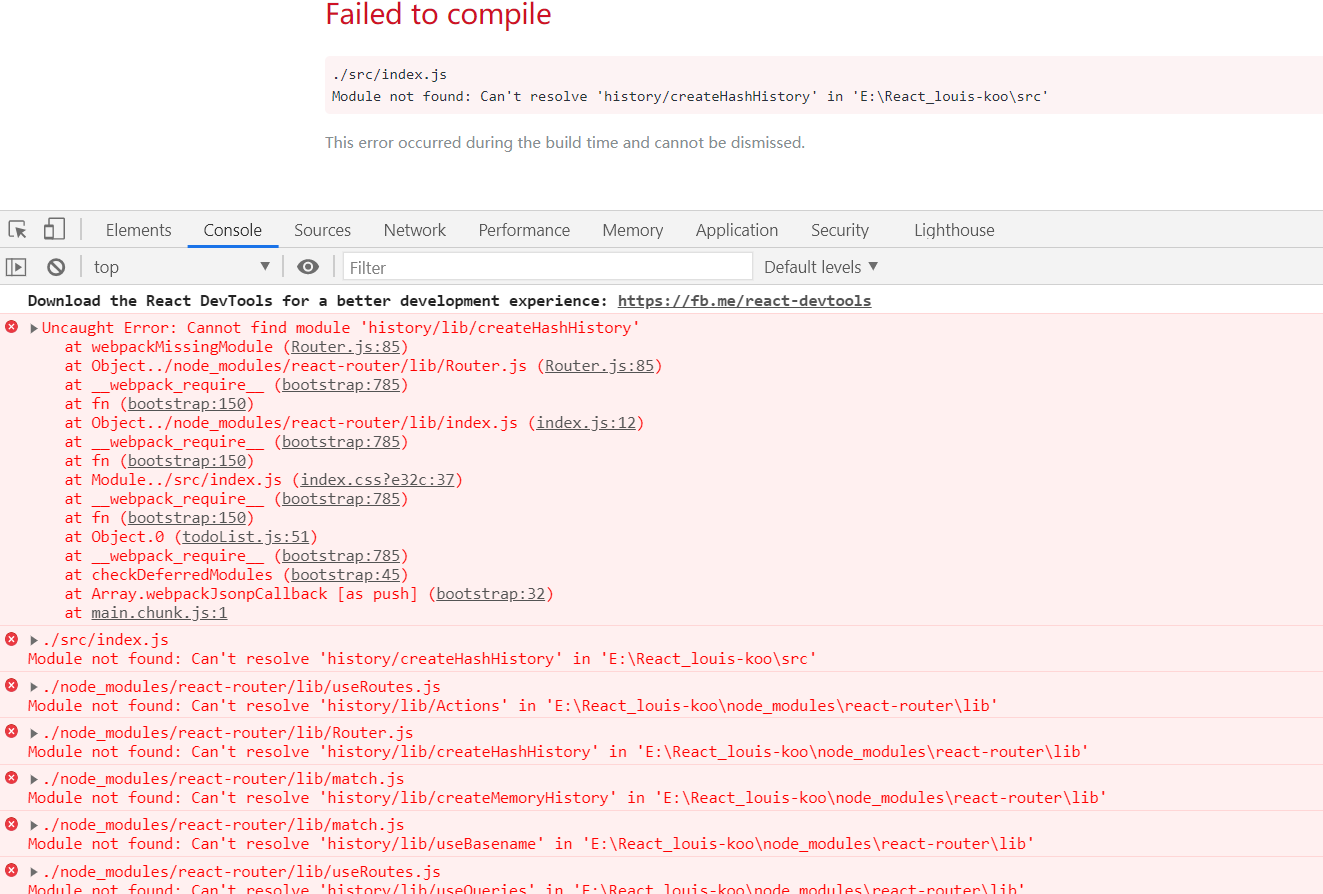Open Router.js line 85 source link
Image resolution: width=1323 pixels, height=894 pixels.
click(x=344, y=347)
